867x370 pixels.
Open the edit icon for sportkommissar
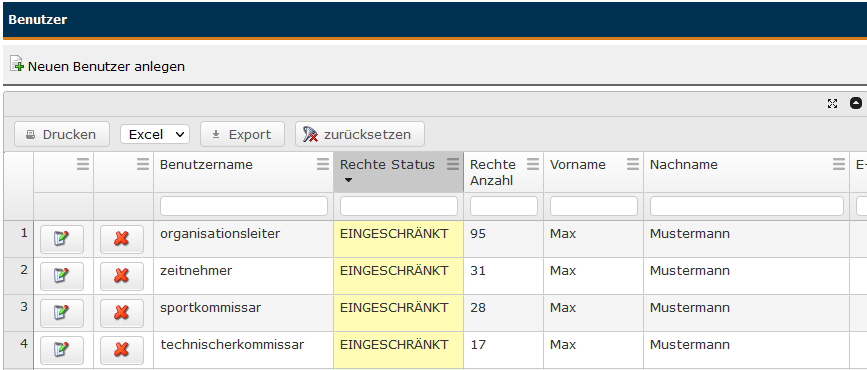(62, 314)
